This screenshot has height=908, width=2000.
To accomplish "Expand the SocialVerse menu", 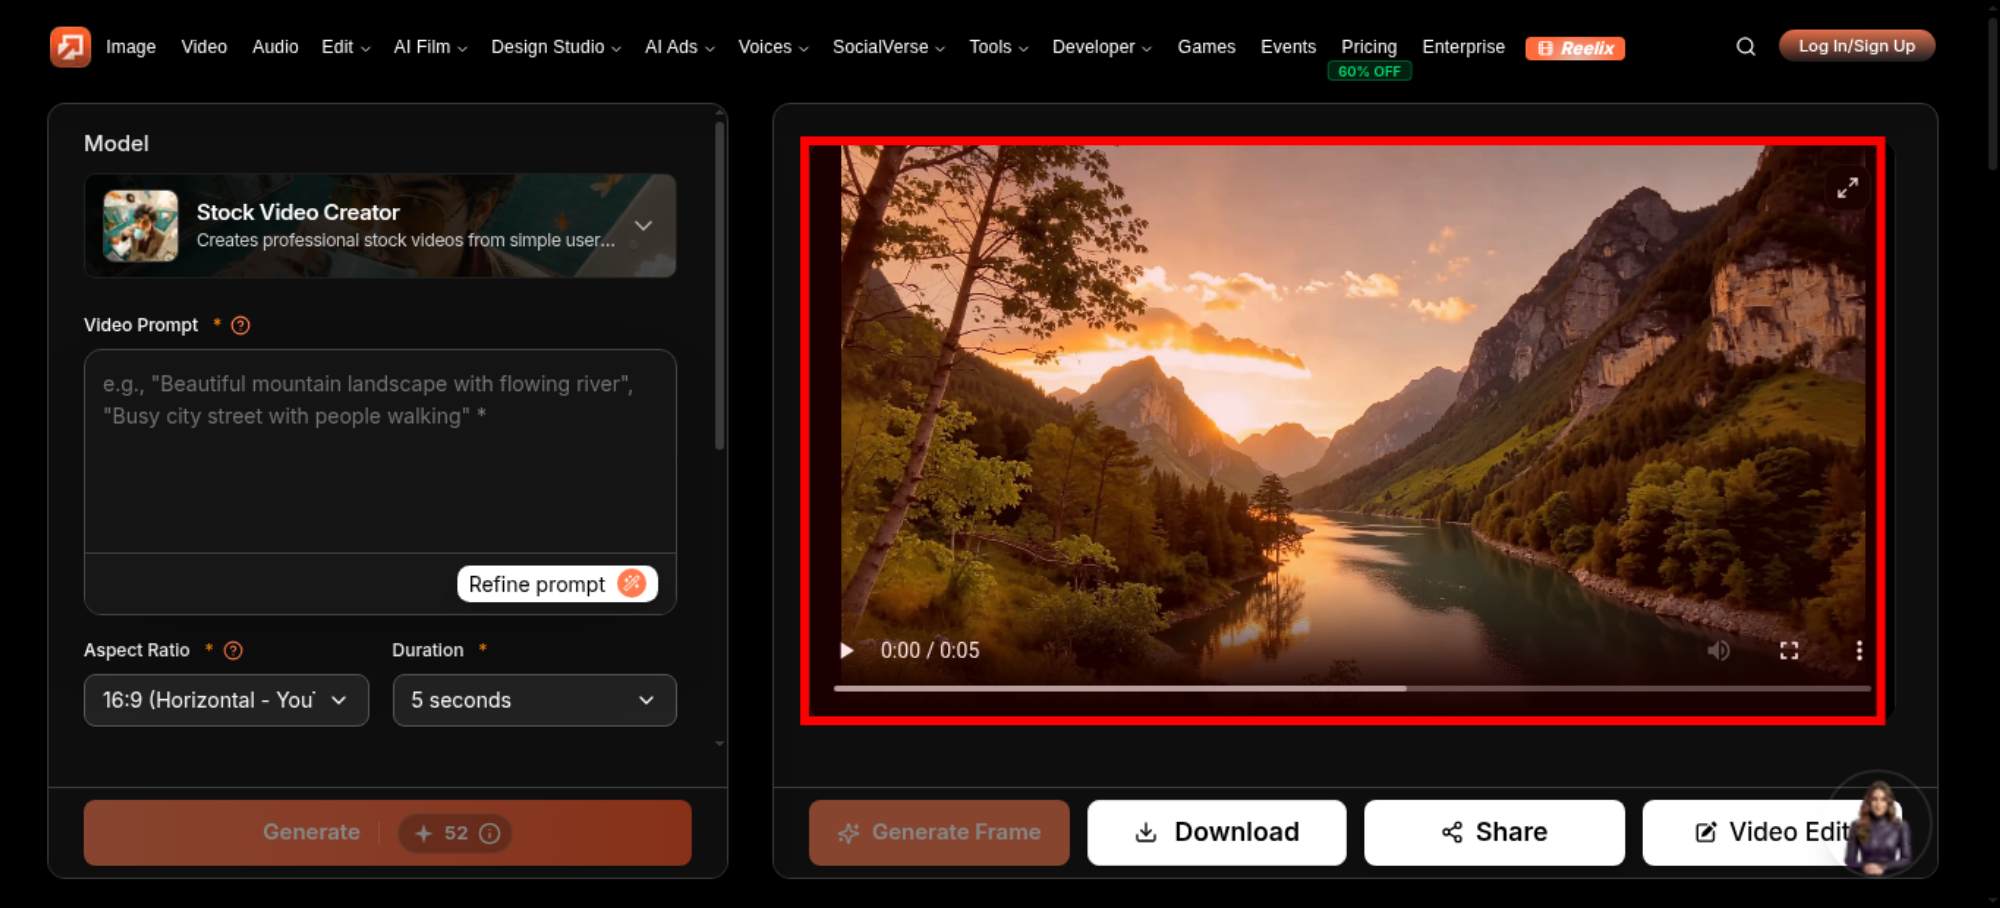I will (888, 47).
